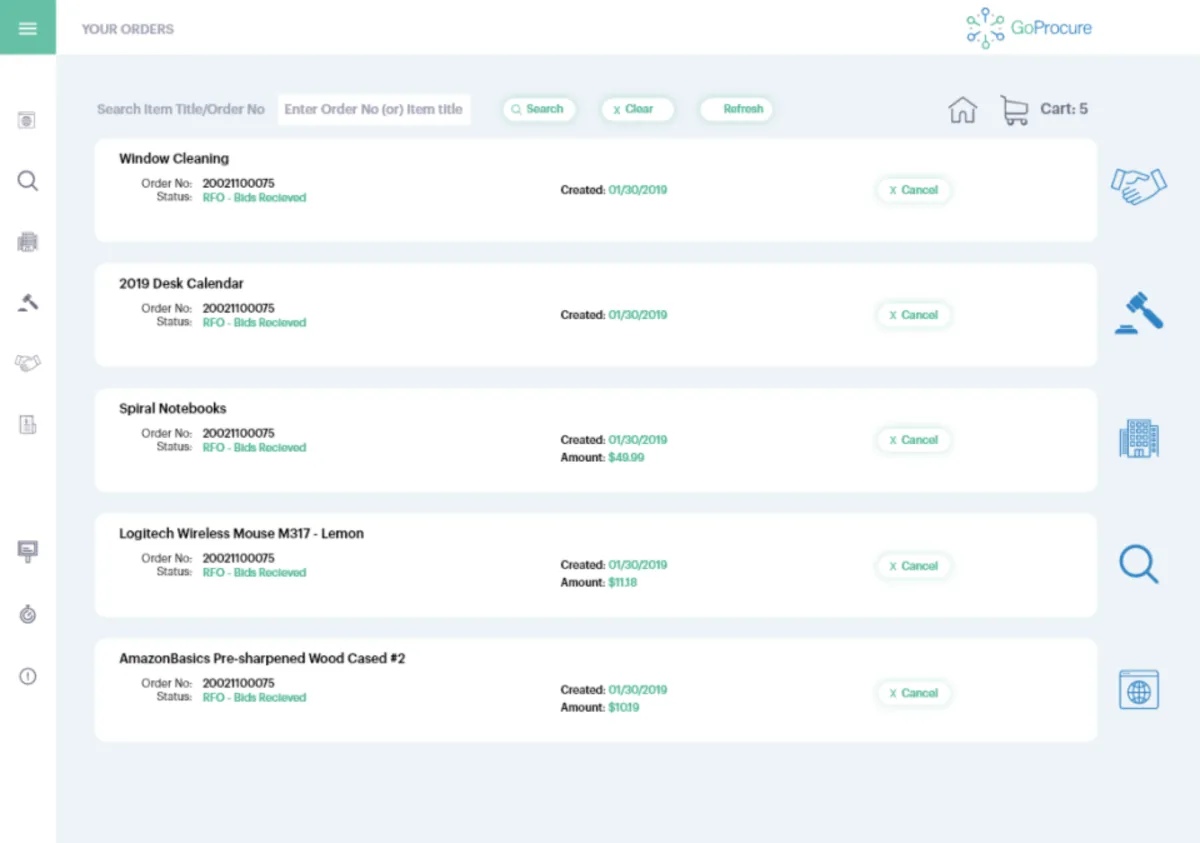The image size is (1200, 843).
Task: Click the info circle icon in left sidebar
Action: [28, 676]
